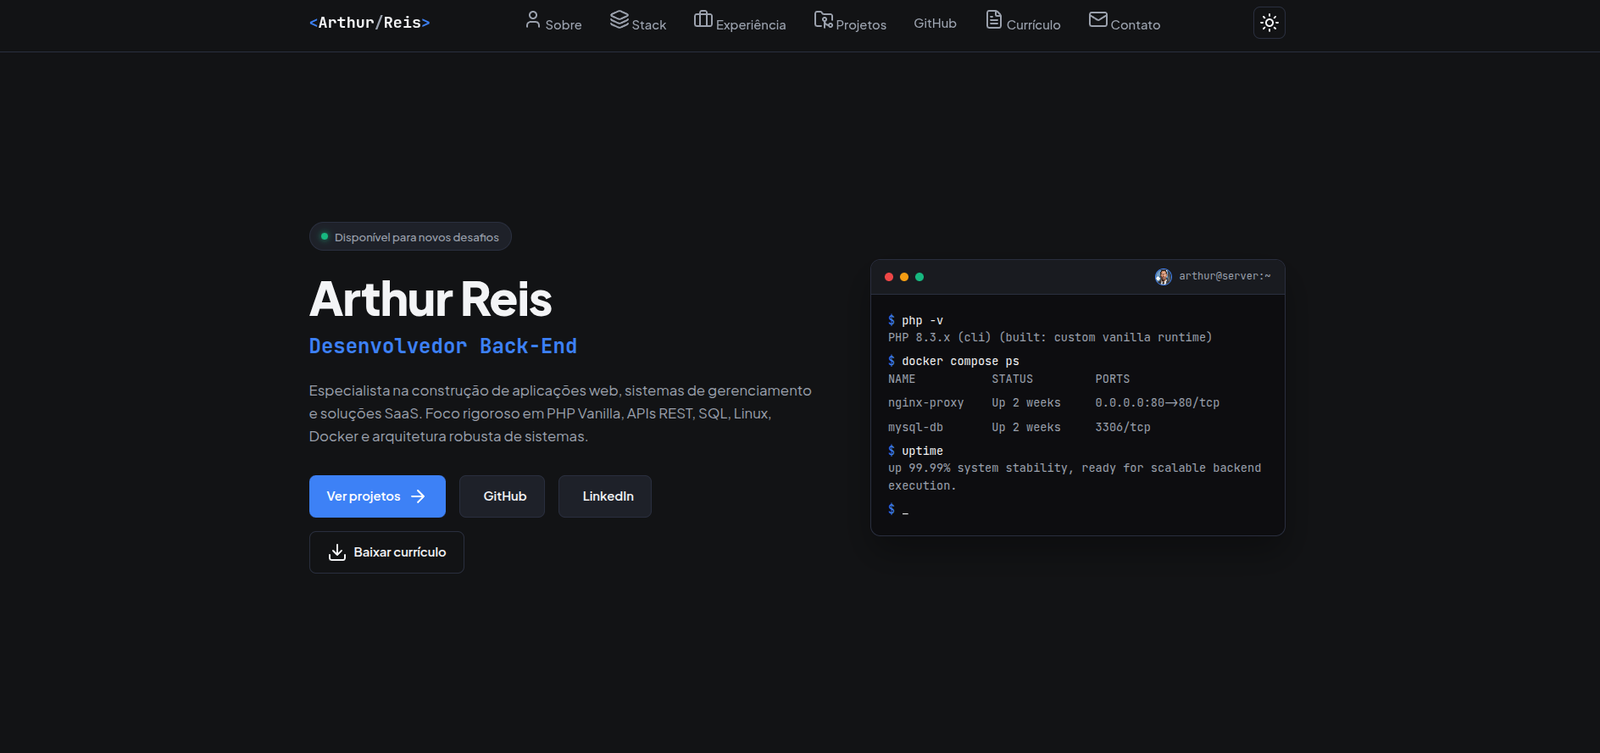Viewport: 1600px width, 753px height.
Task: Click the Arthur Reis heading
Action: coord(430,299)
